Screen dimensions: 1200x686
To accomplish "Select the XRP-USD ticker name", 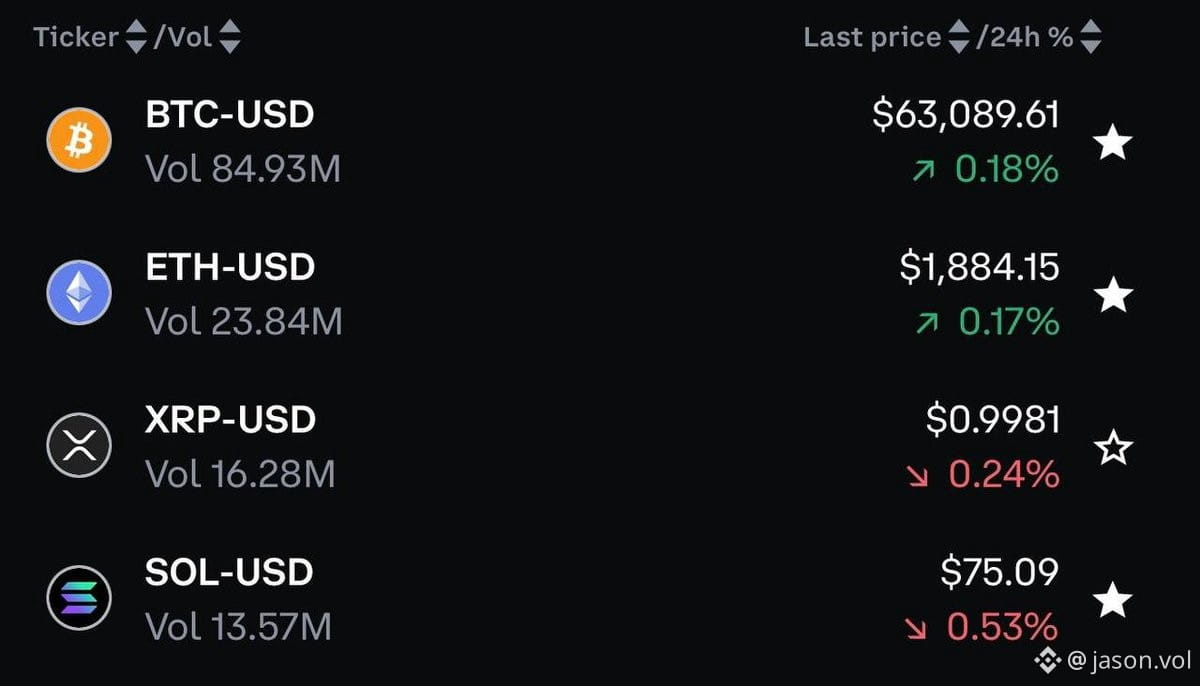I will tap(230, 419).
